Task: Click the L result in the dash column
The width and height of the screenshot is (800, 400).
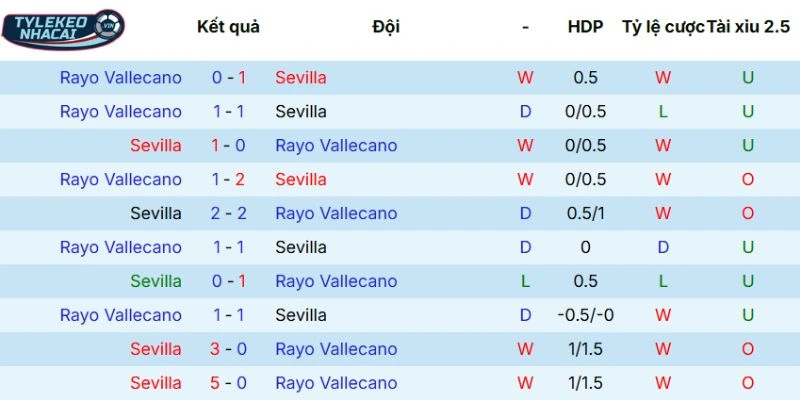Action: [525, 281]
